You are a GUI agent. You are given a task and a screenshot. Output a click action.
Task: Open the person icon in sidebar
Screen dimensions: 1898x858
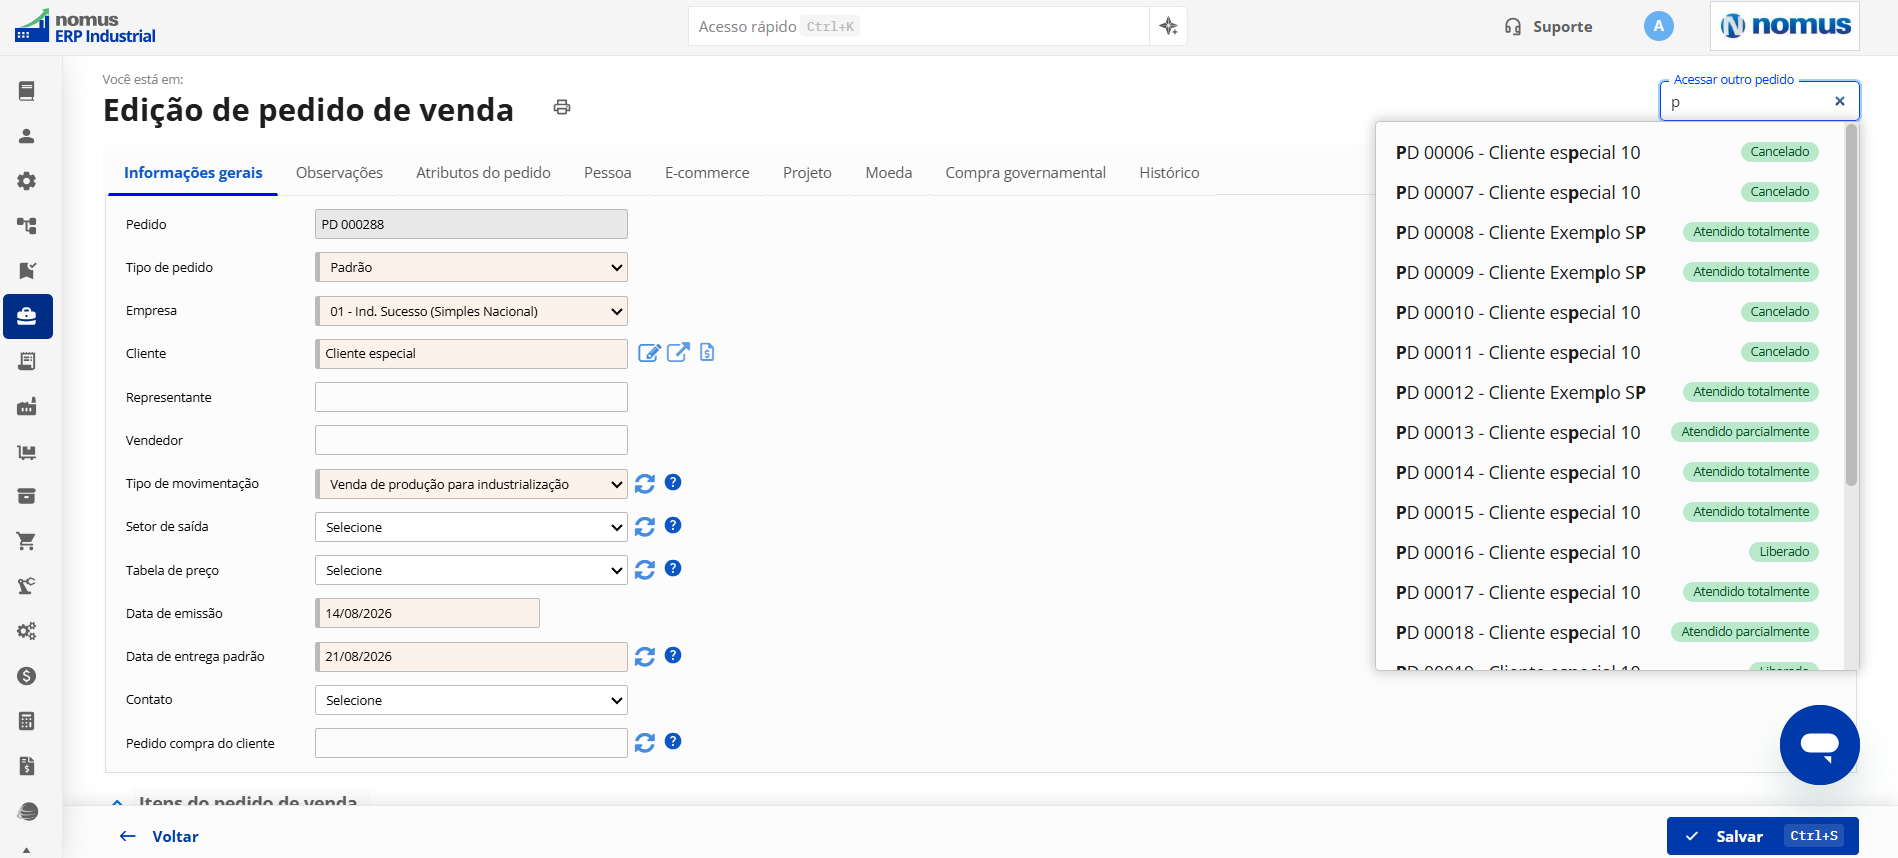[27, 136]
